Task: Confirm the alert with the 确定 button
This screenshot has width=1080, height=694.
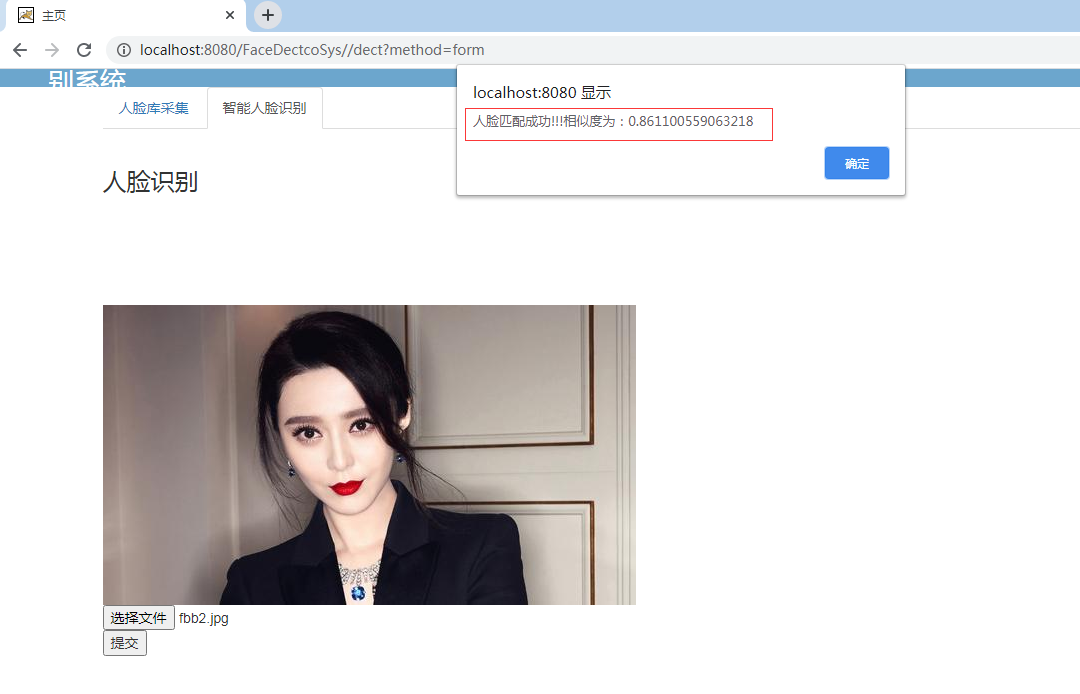Action: [856, 163]
